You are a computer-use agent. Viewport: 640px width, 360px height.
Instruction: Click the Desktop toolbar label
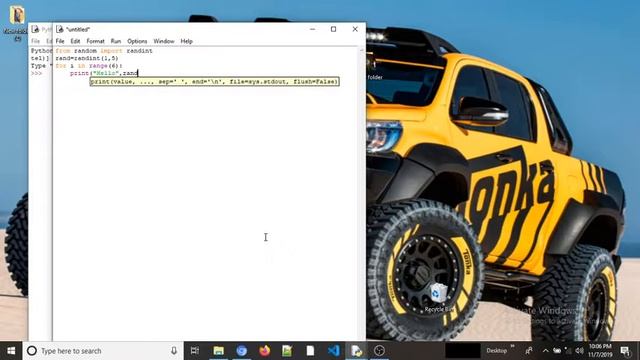coord(496,351)
